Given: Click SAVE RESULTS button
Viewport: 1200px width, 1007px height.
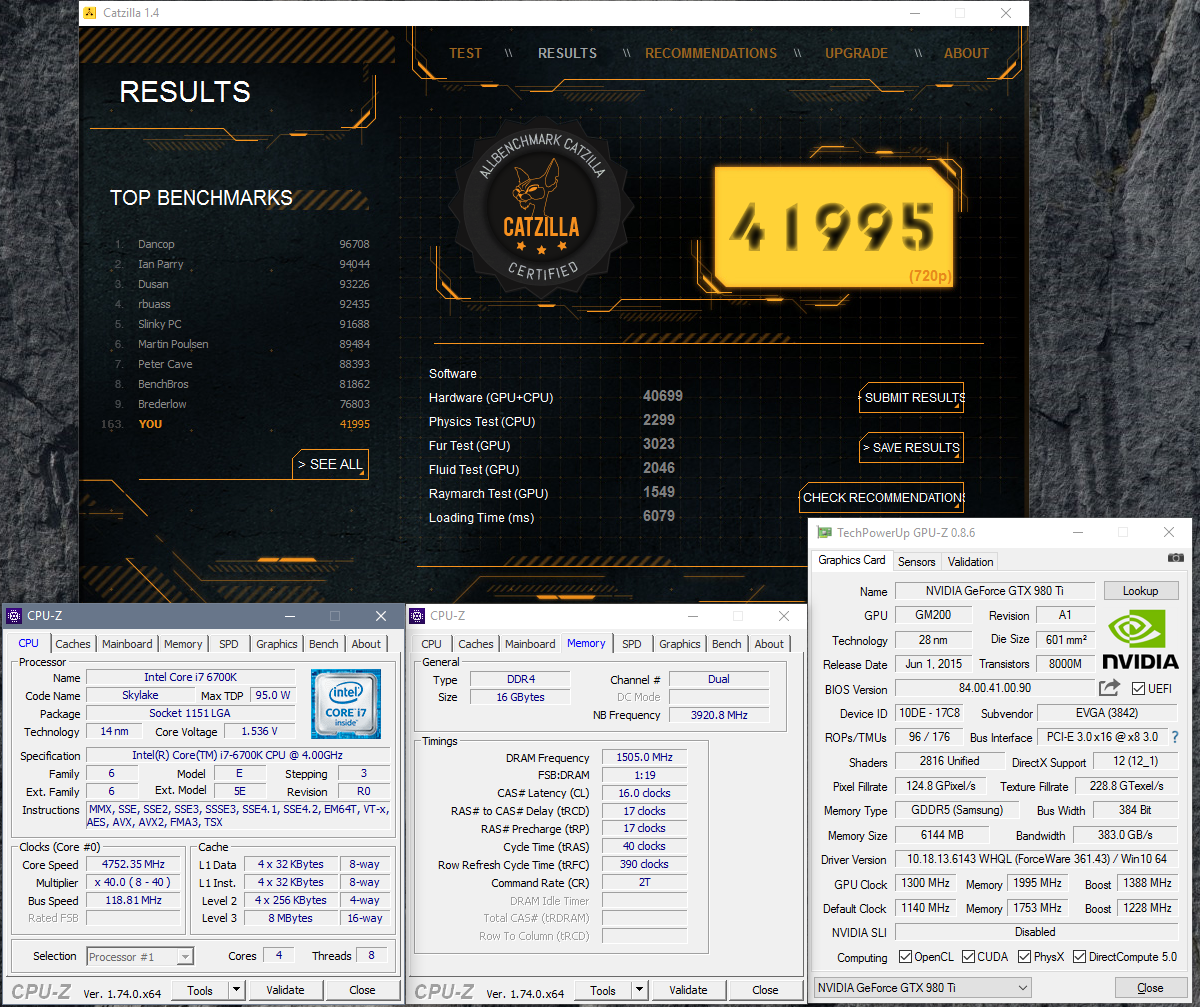Looking at the screenshot, I should click(911, 447).
